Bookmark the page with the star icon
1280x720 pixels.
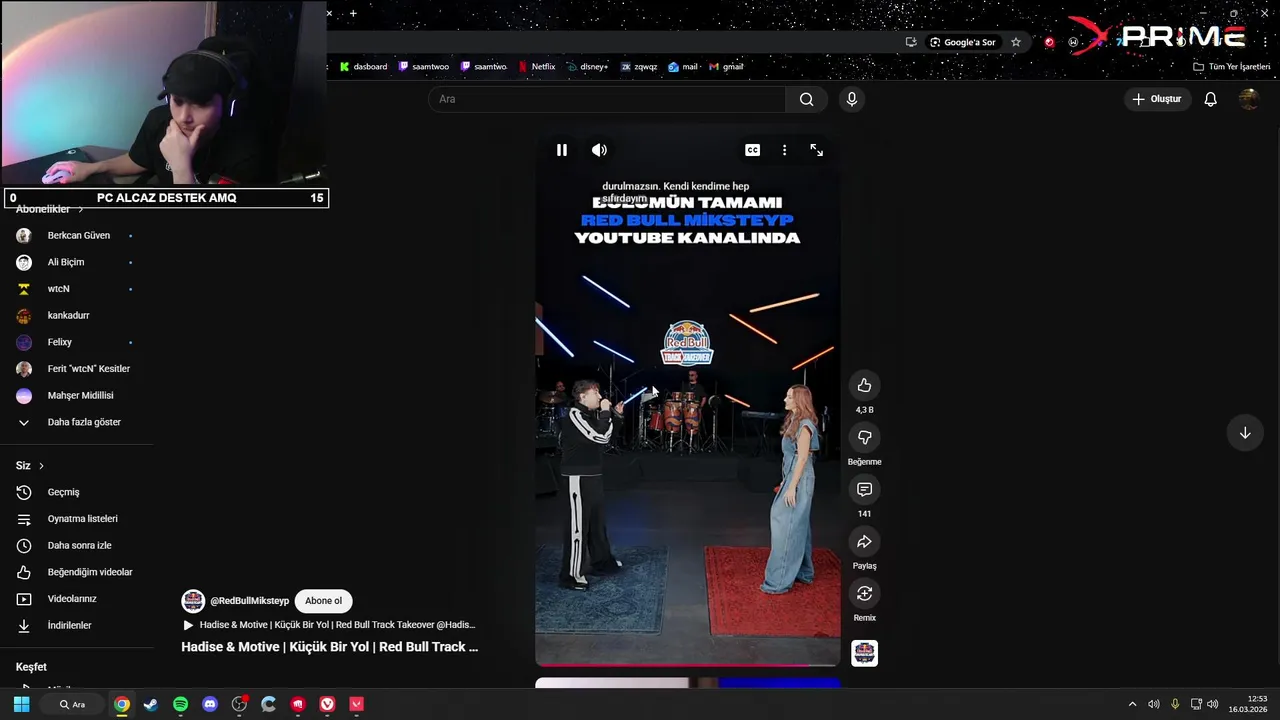[x=1016, y=42]
